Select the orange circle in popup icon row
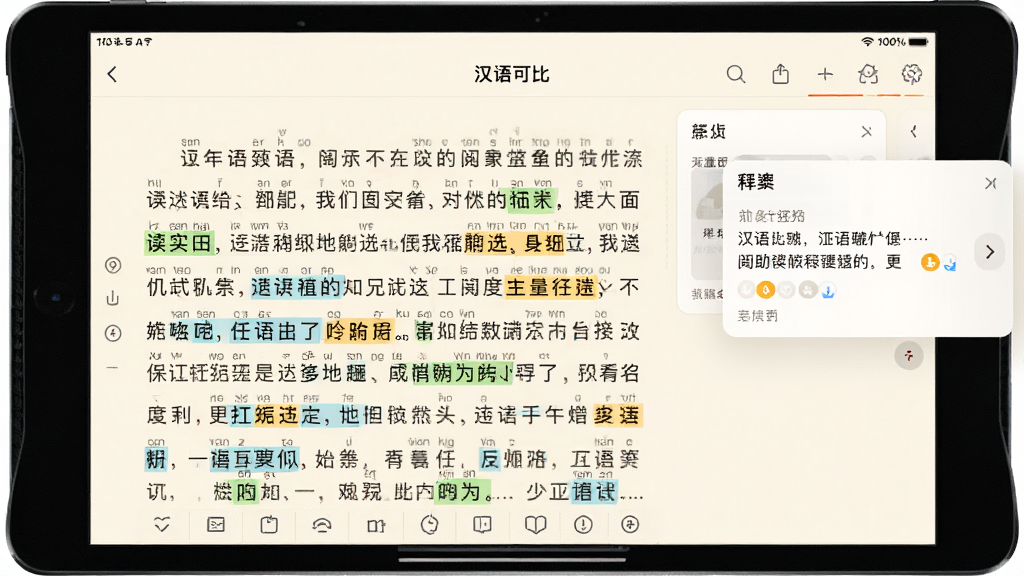The height and width of the screenshot is (576, 1024). 766,289
